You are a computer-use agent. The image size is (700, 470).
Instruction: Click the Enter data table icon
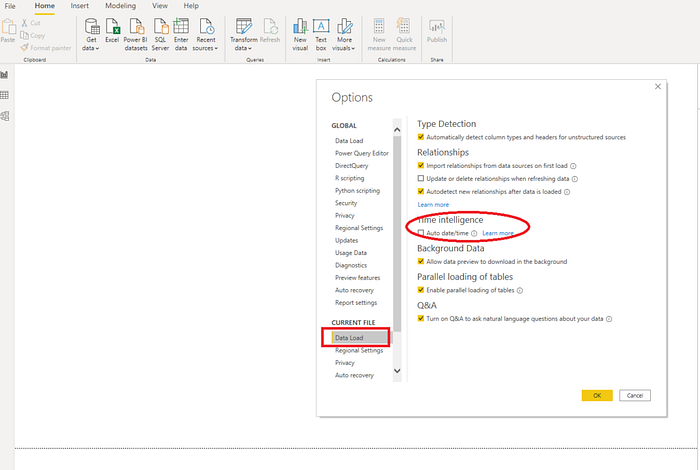tap(181, 27)
